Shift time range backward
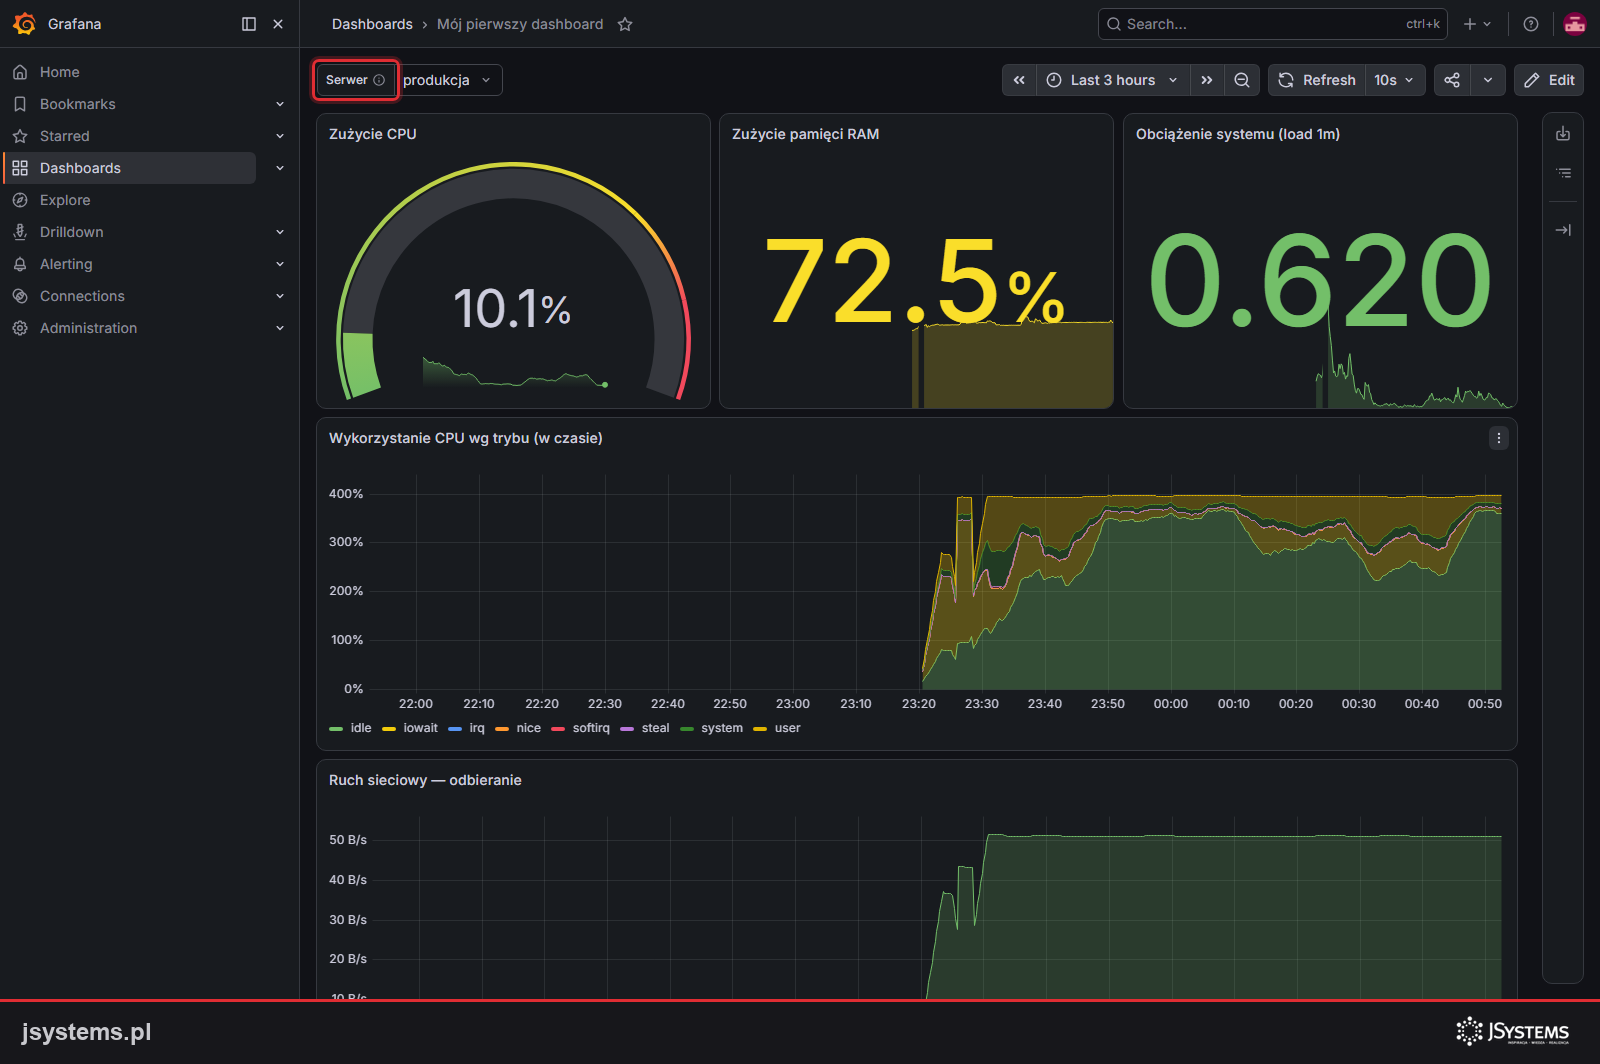The image size is (1600, 1064). click(x=1019, y=80)
